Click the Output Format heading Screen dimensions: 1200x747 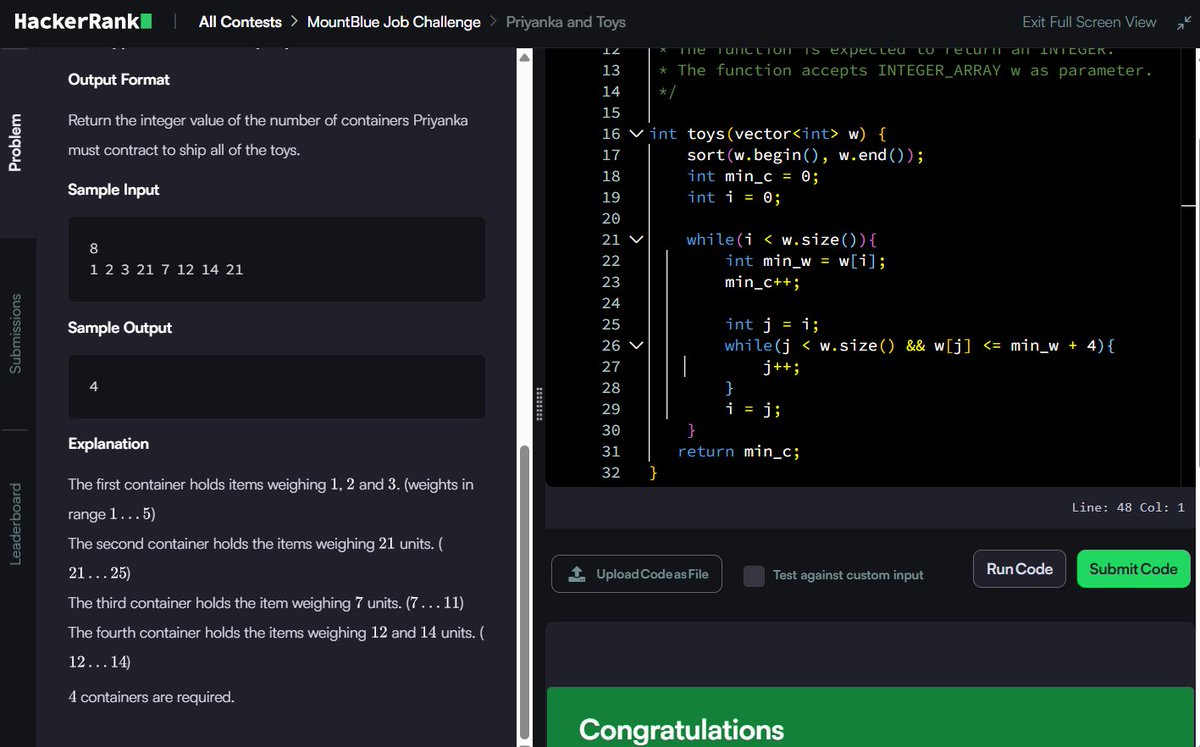click(x=119, y=80)
